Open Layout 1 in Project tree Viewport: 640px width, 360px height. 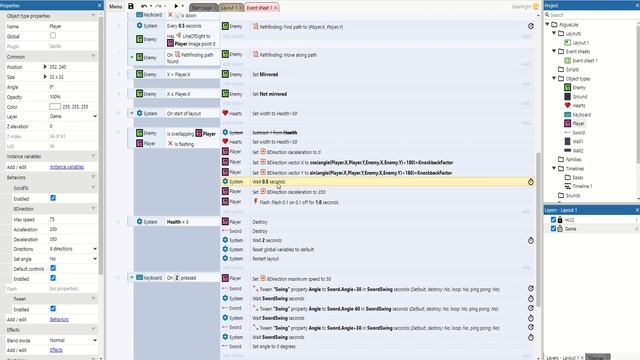tap(576, 42)
